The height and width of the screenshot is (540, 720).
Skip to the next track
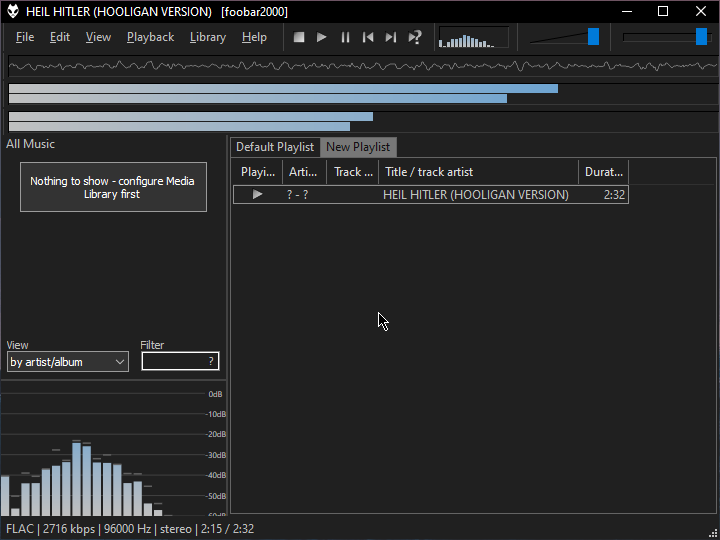[391, 37]
